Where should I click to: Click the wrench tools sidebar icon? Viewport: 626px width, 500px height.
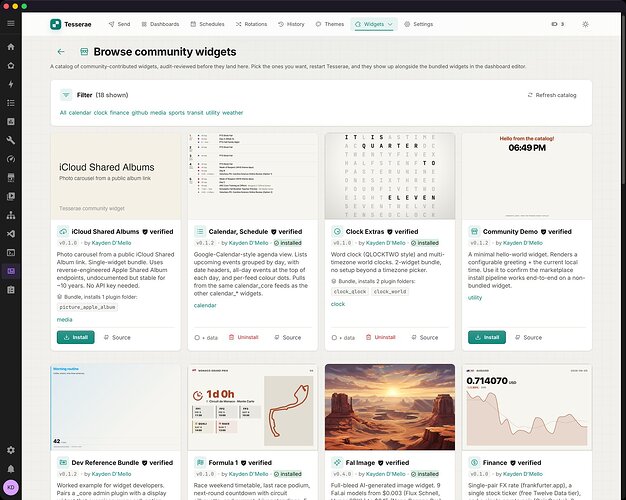coord(11,140)
